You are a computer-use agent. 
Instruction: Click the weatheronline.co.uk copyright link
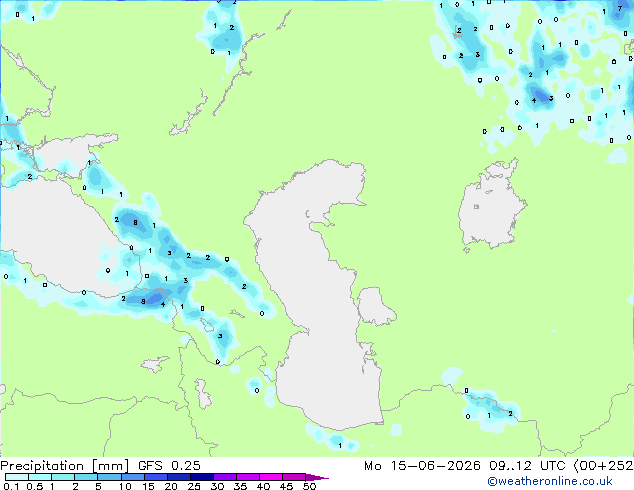pos(549,481)
